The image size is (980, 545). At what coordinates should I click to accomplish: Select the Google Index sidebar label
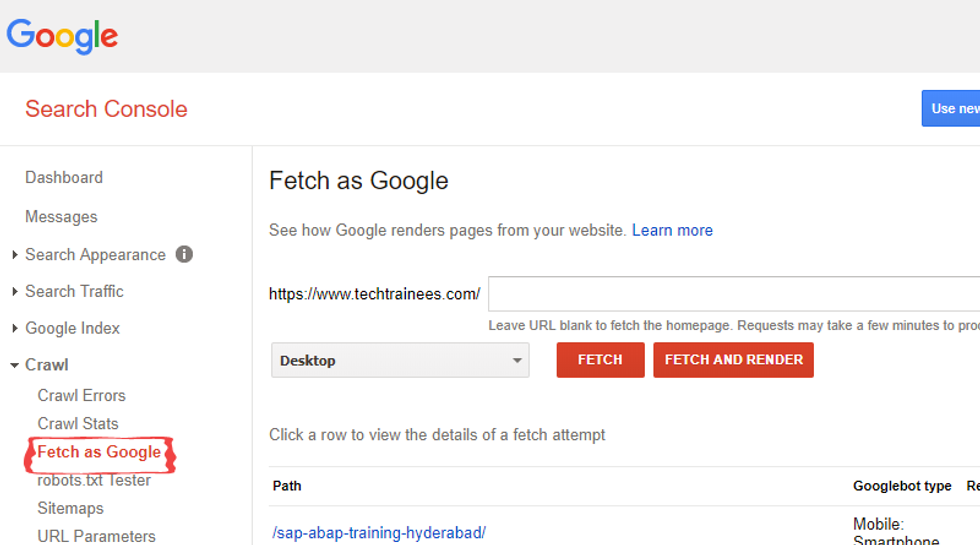pyautogui.click(x=72, y=328)
